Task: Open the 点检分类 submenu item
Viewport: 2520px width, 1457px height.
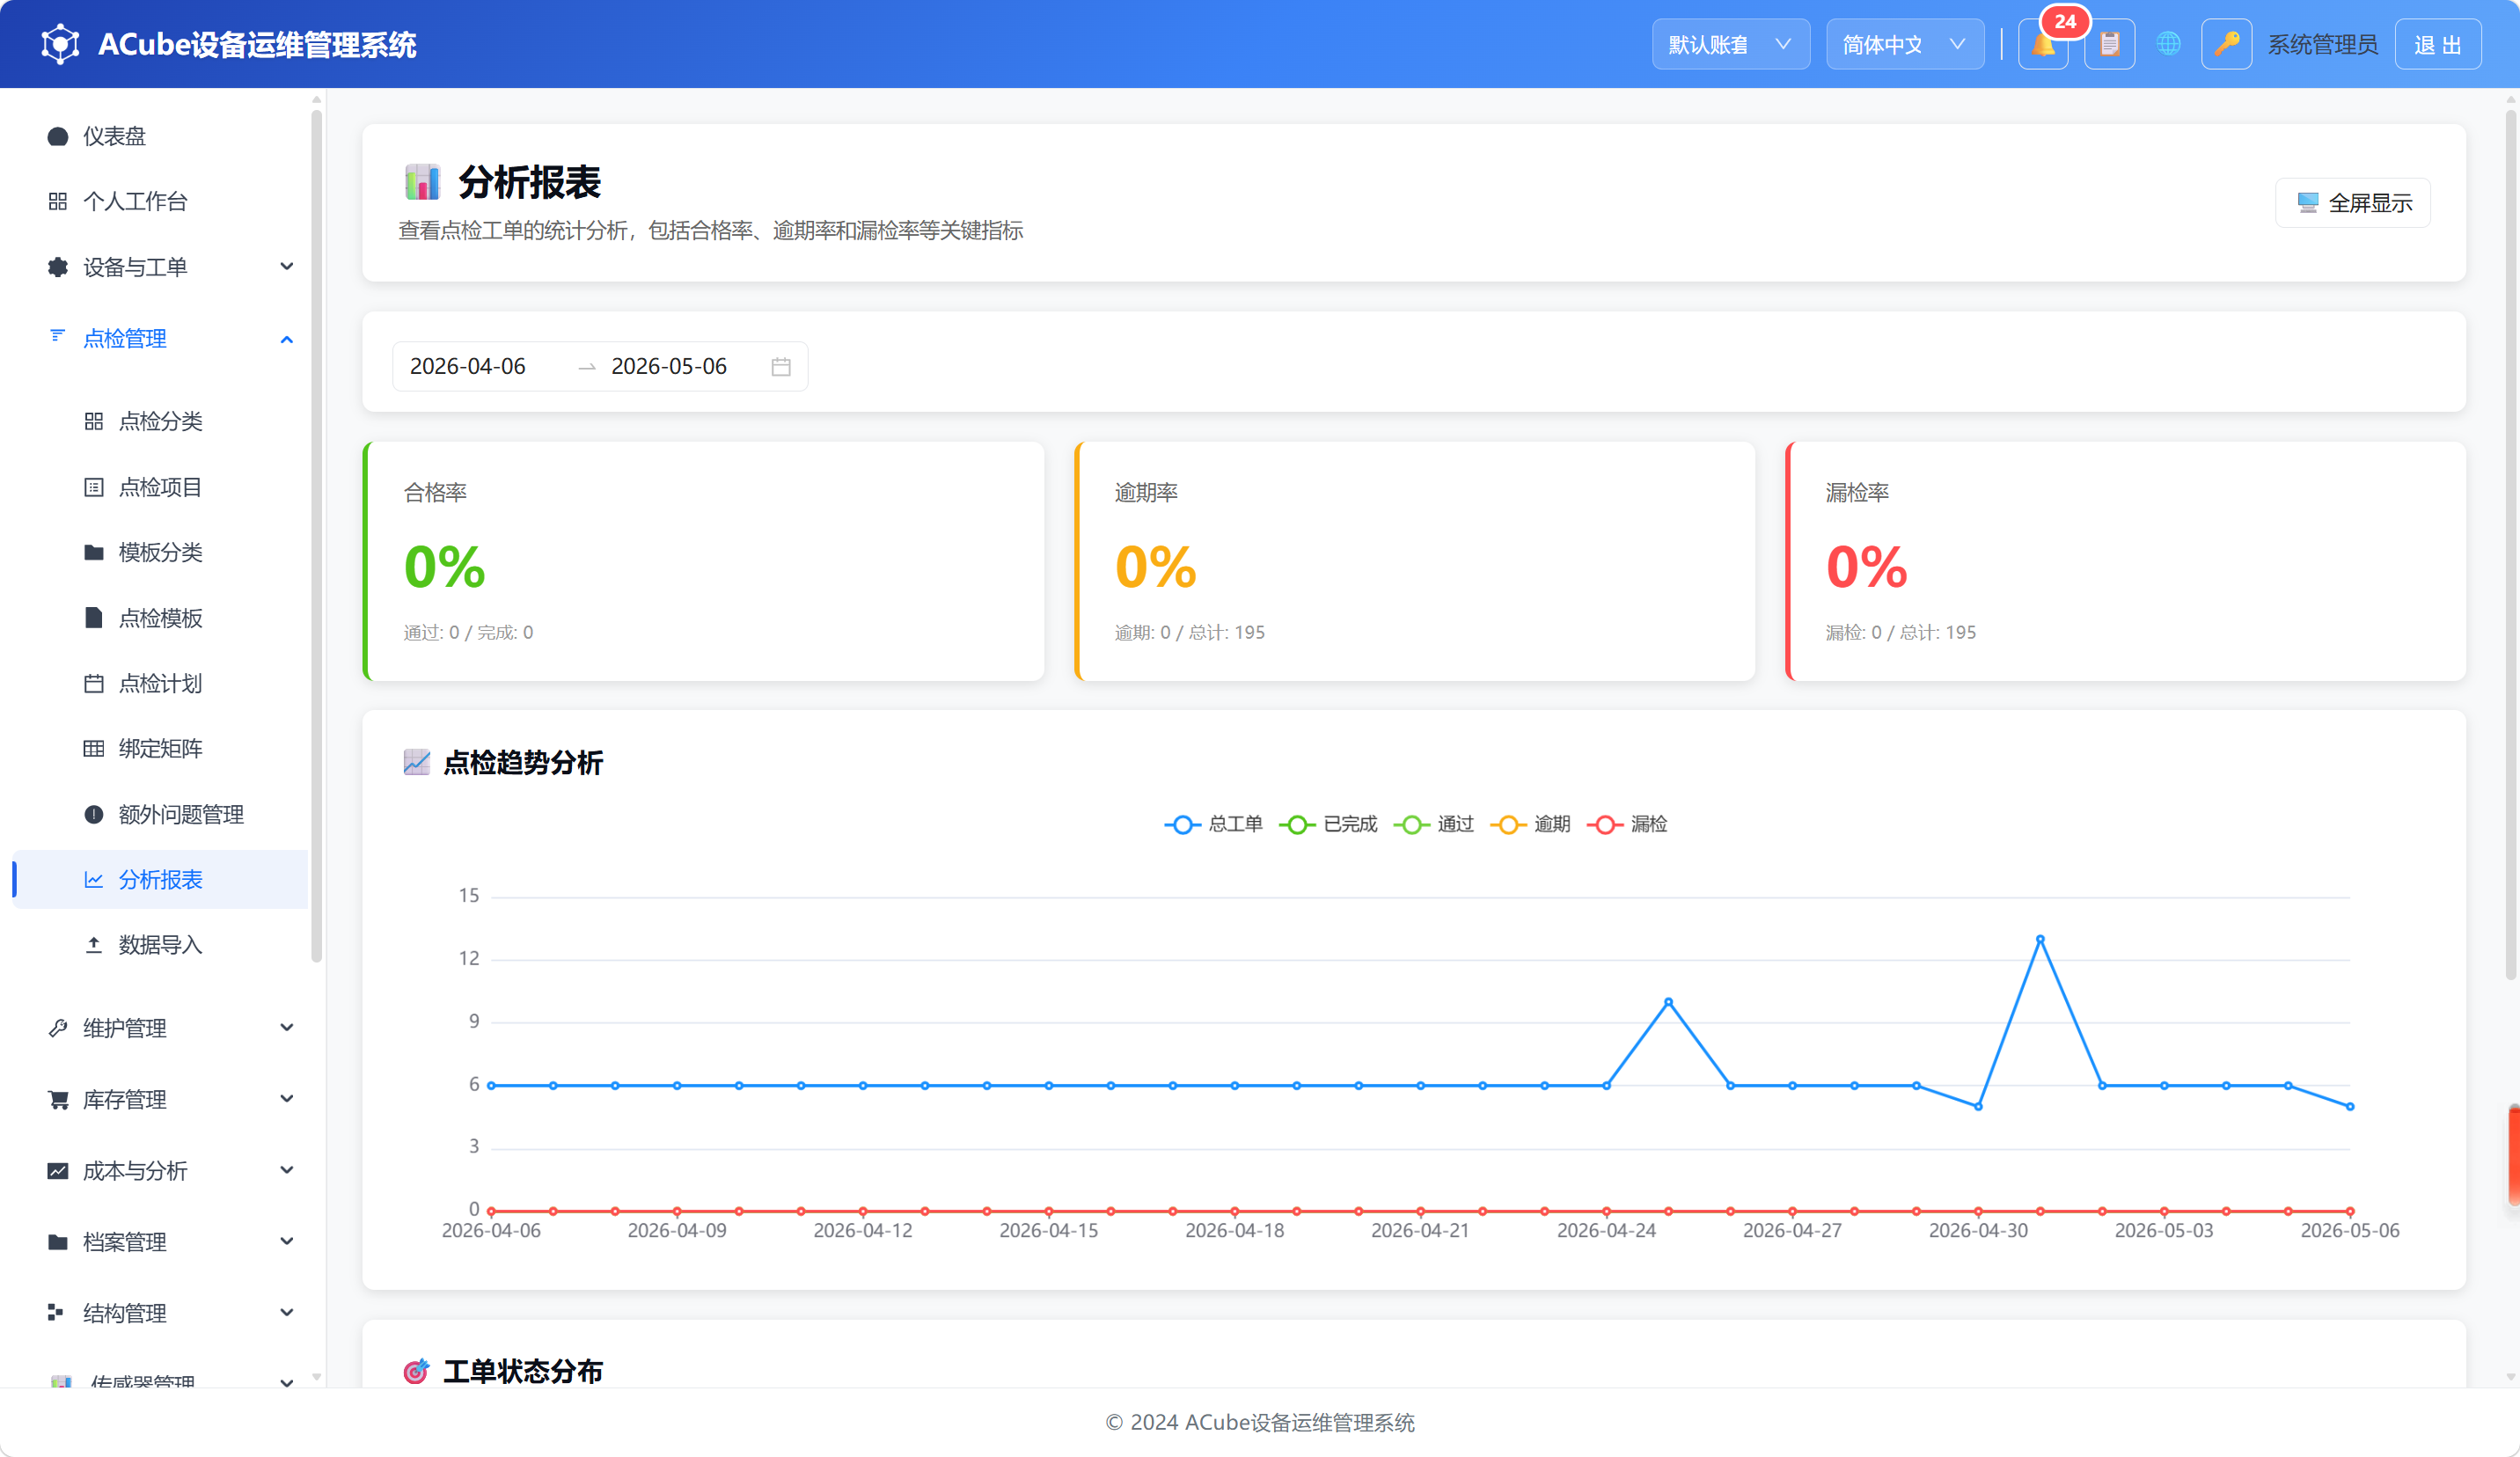Action: point(160,422)
